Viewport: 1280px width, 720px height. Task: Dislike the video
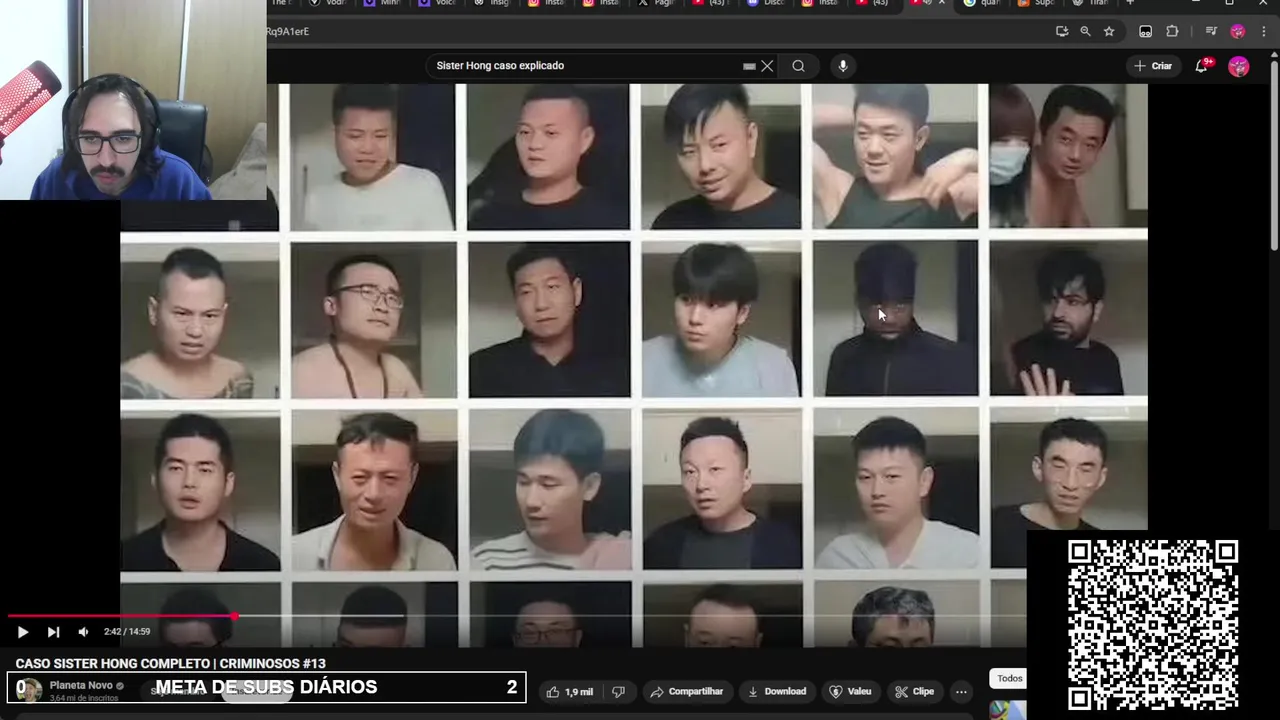click(x=618, y=691)
